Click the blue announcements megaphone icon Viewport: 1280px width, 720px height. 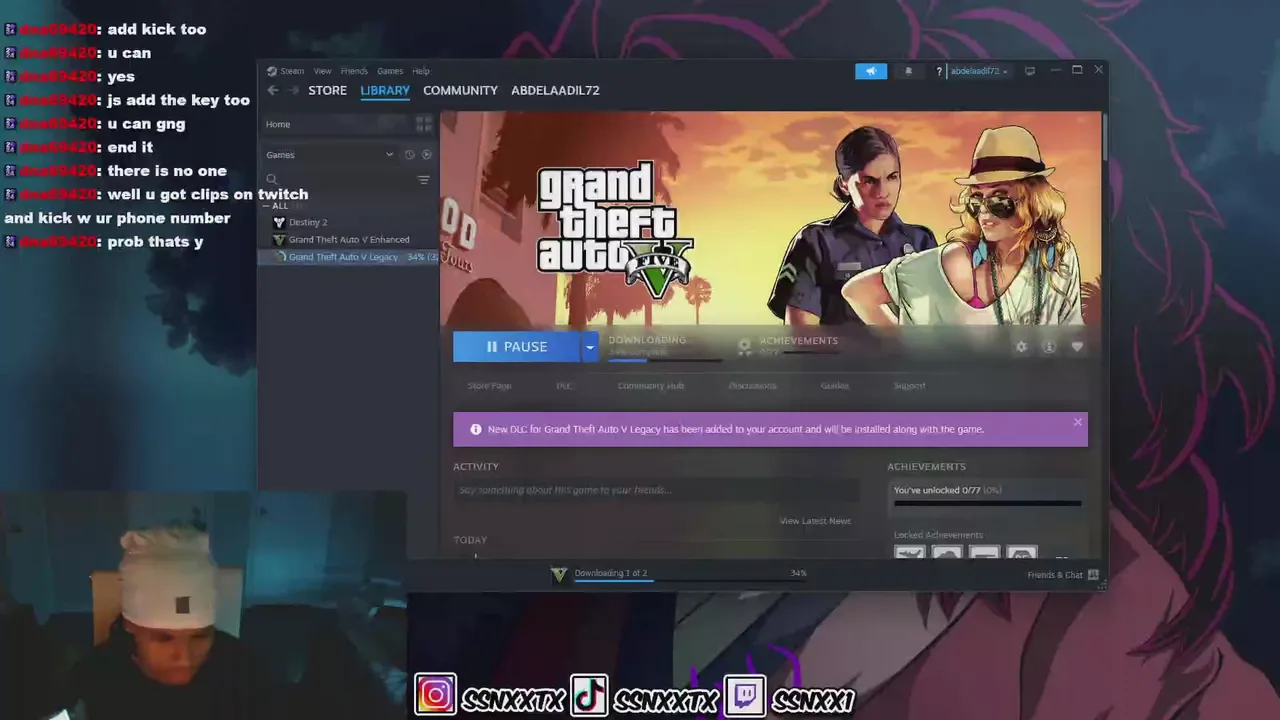[871, 71]
